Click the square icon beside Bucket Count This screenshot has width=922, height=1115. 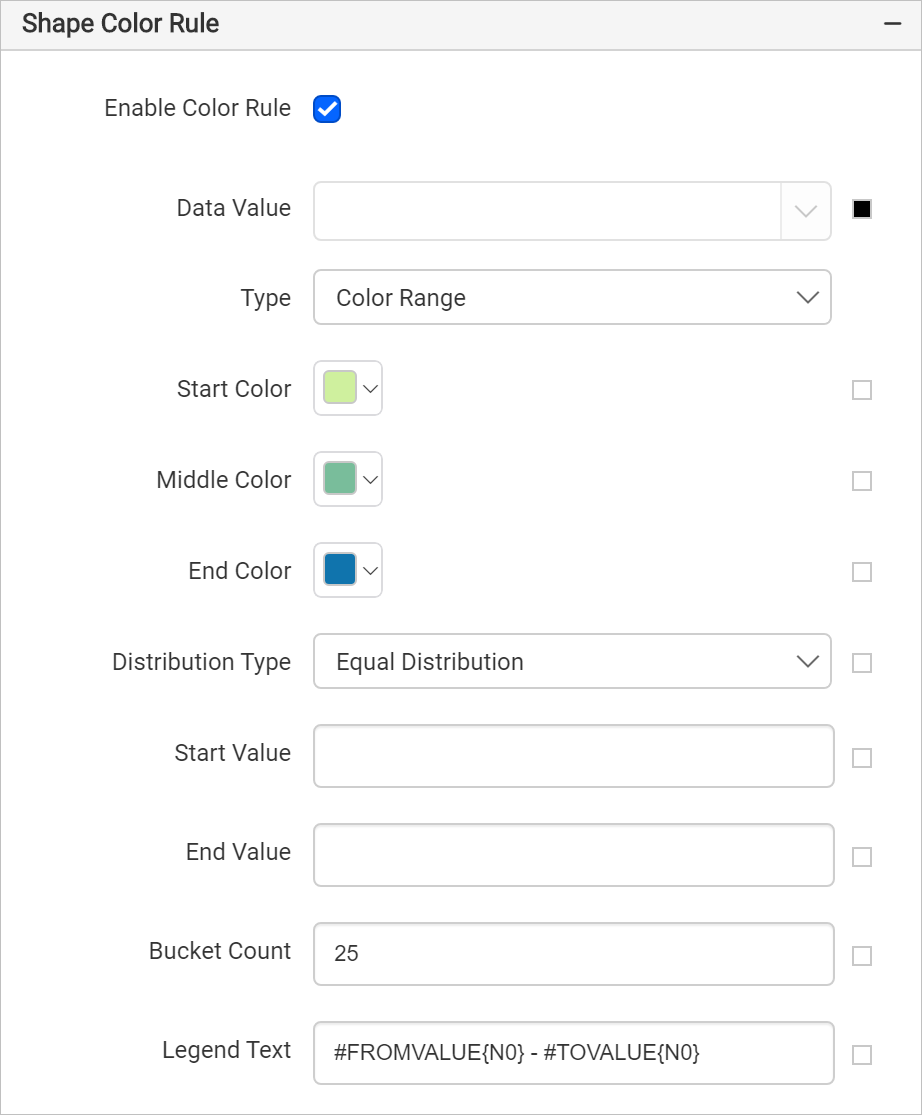(x=861, y=956)
